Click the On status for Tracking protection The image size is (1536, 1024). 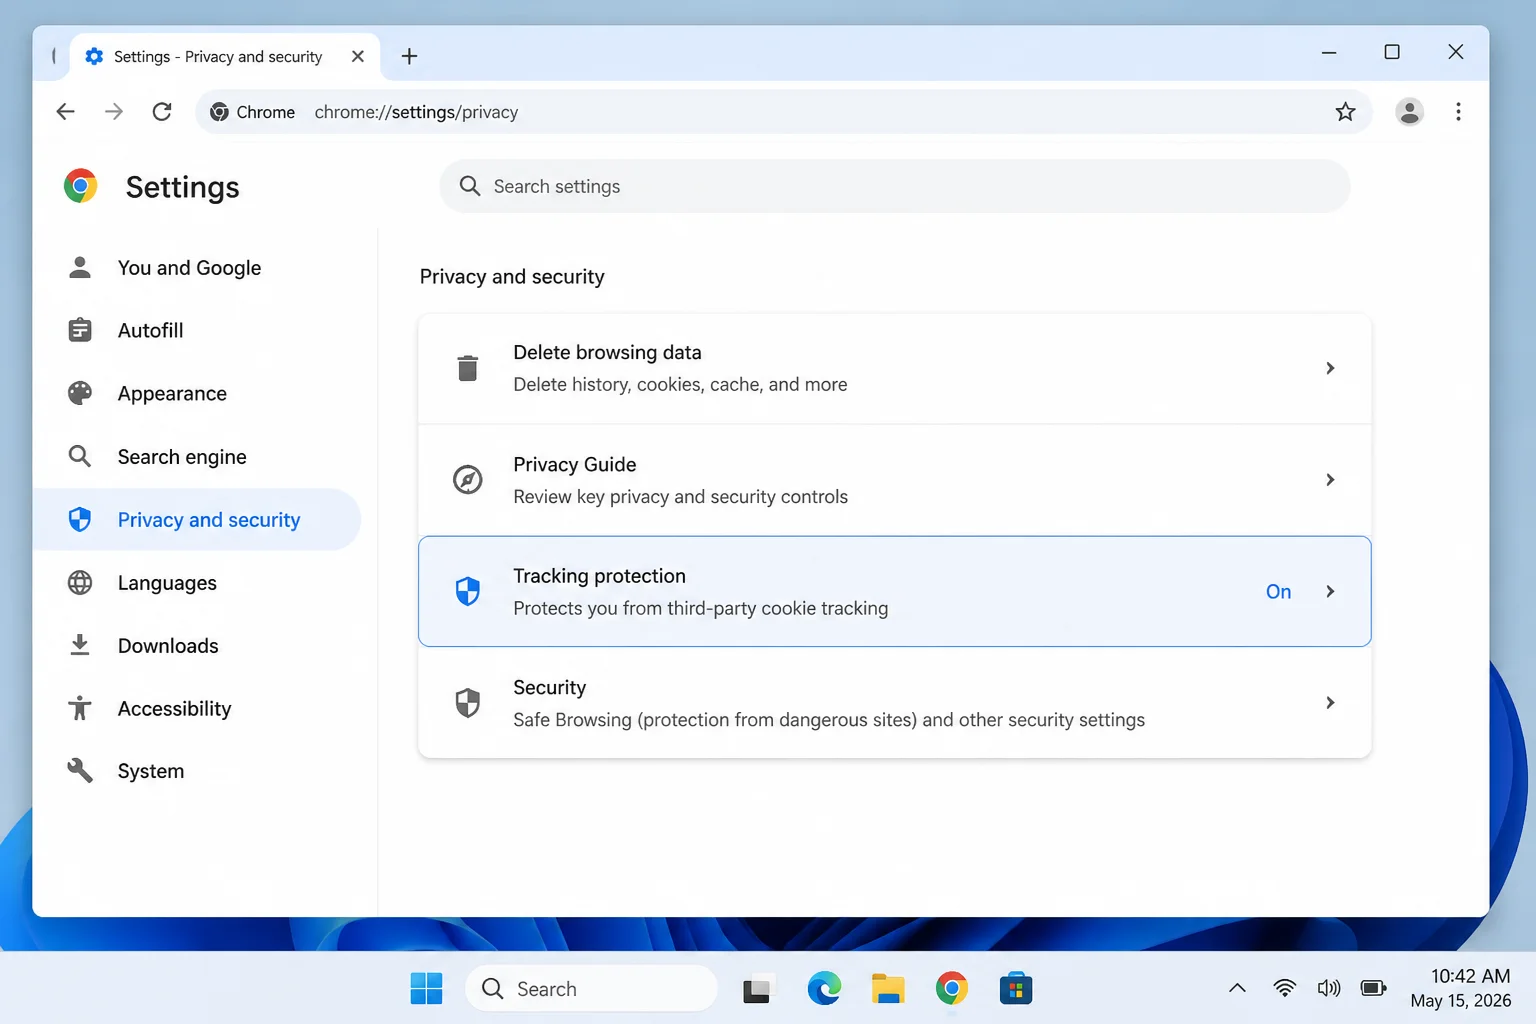1278,591
